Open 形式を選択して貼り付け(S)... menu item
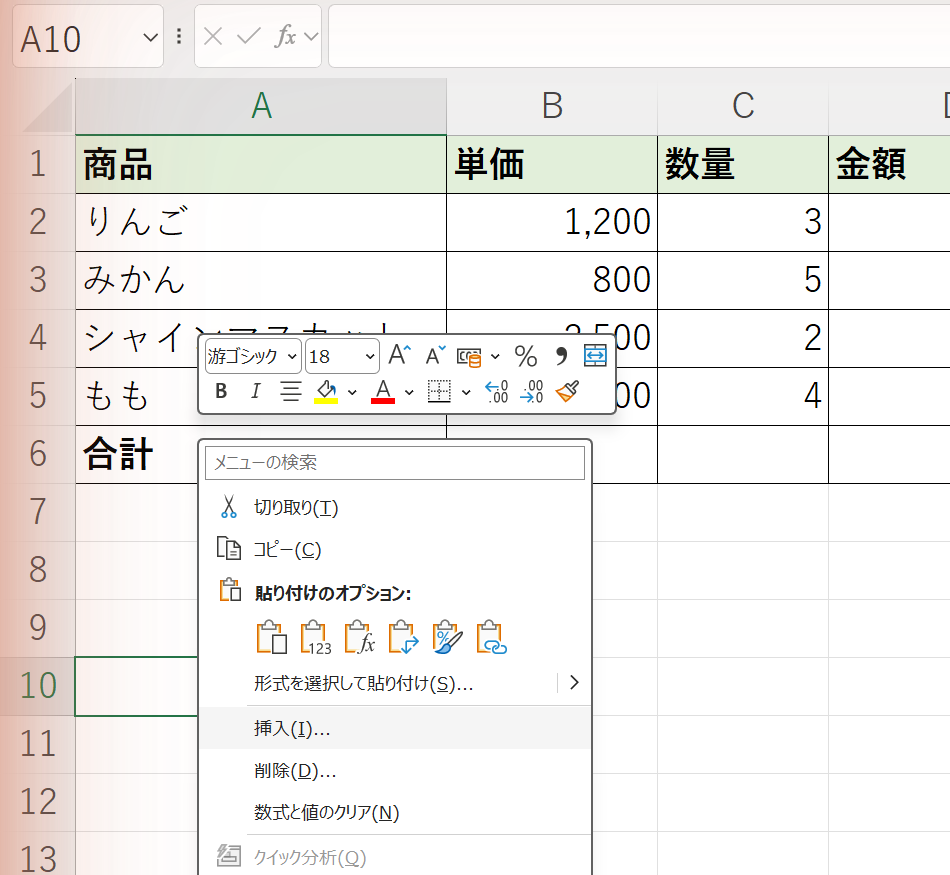The height and width of the screenshot is (875, 950). (395, 684)
